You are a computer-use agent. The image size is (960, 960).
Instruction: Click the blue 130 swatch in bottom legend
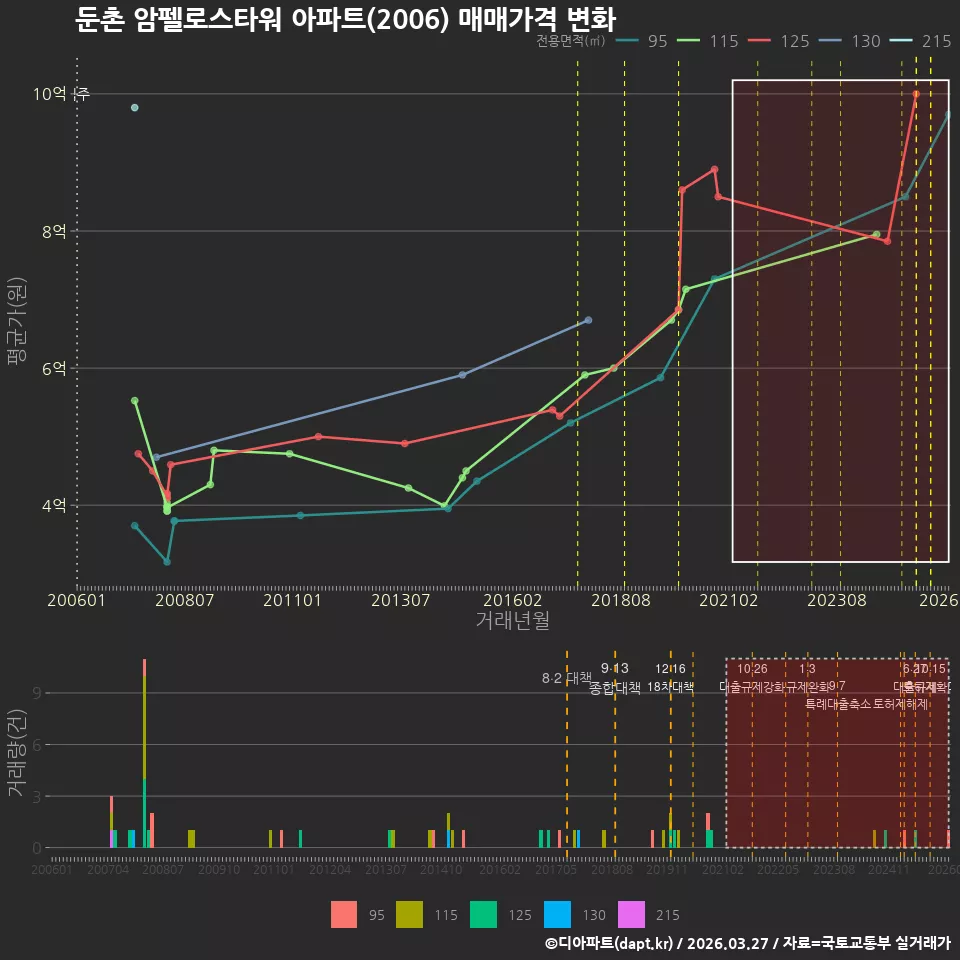tap(557, 915)
